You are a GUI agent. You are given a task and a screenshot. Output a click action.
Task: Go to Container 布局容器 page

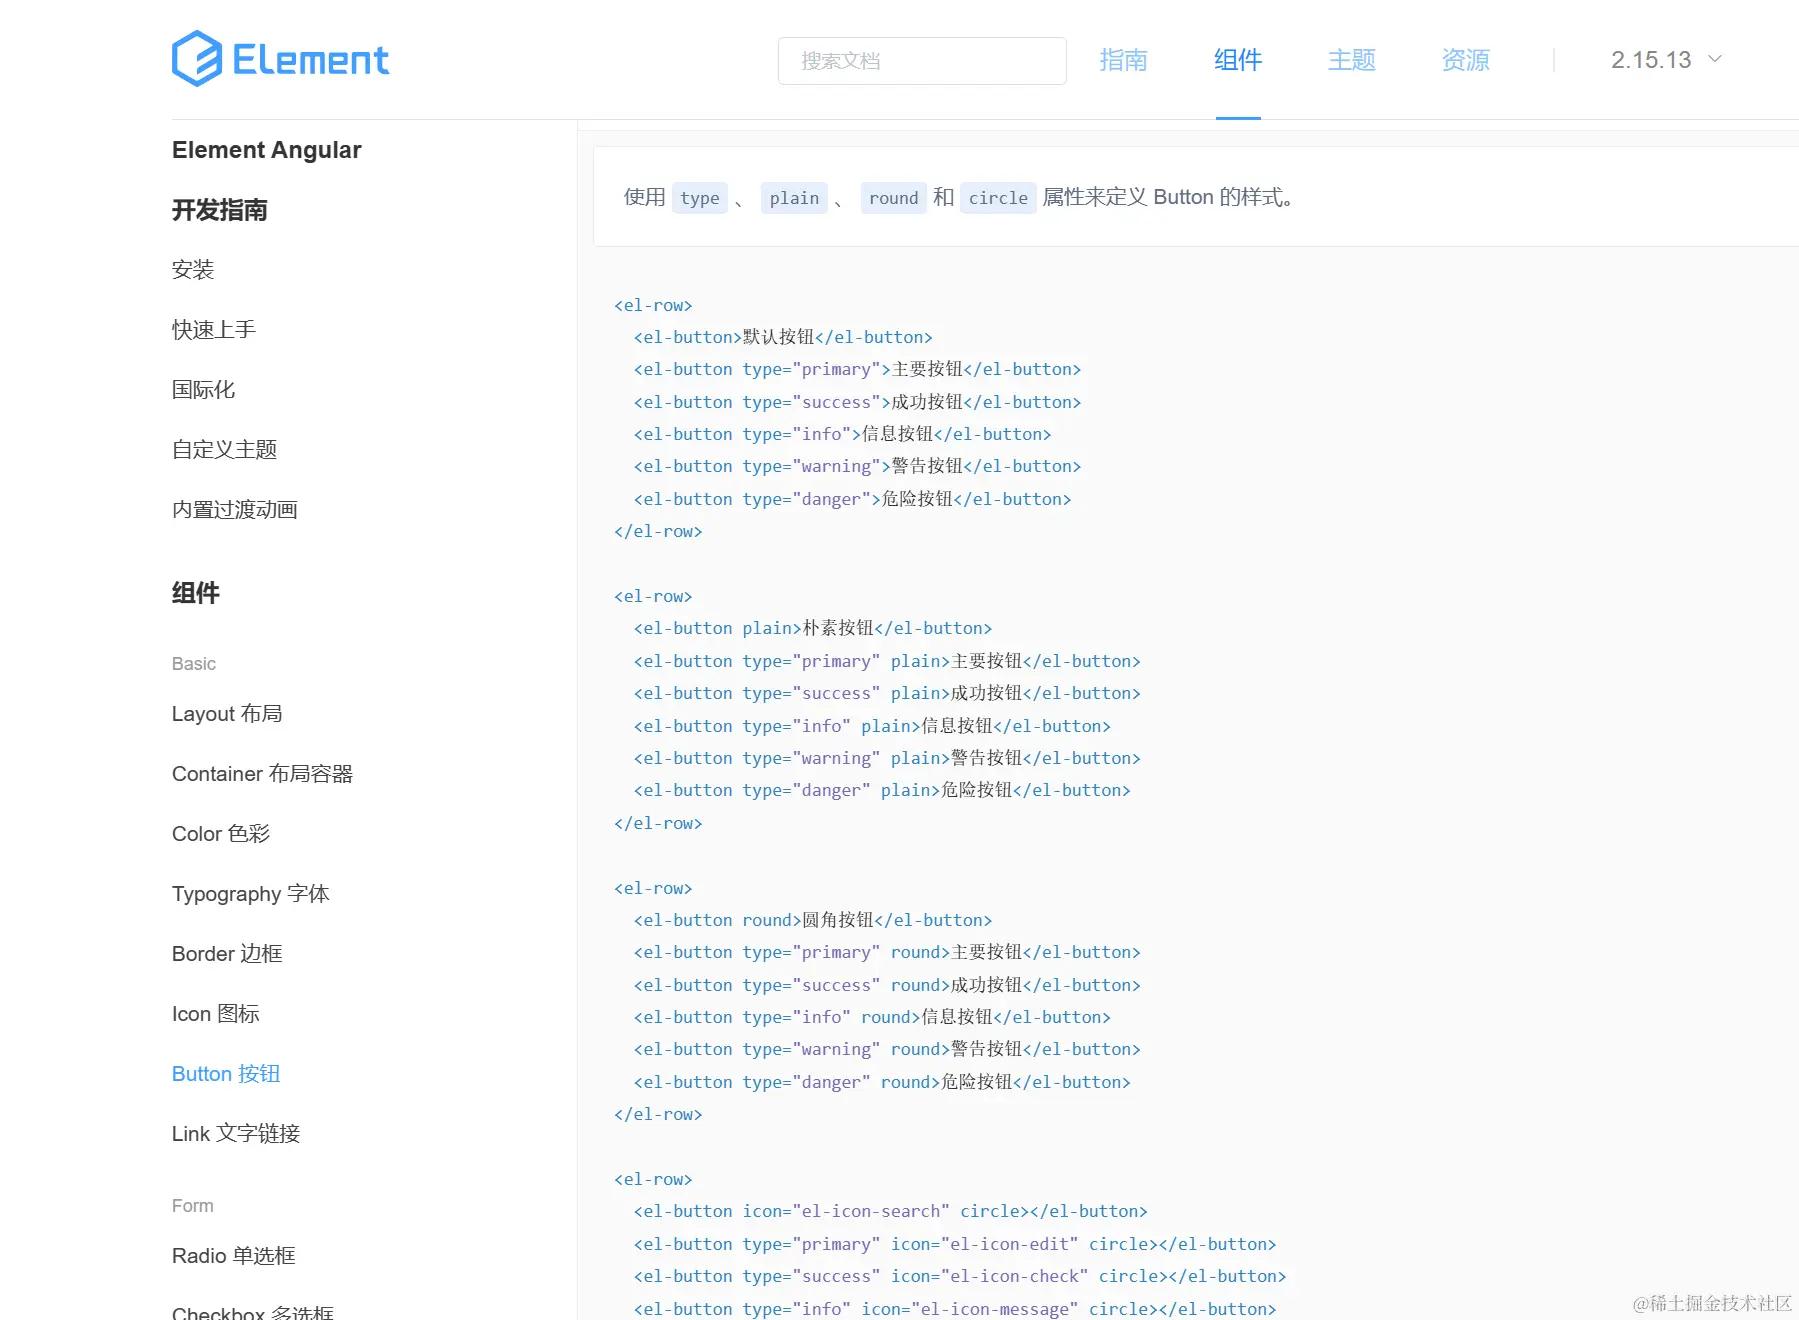(262, 774)
